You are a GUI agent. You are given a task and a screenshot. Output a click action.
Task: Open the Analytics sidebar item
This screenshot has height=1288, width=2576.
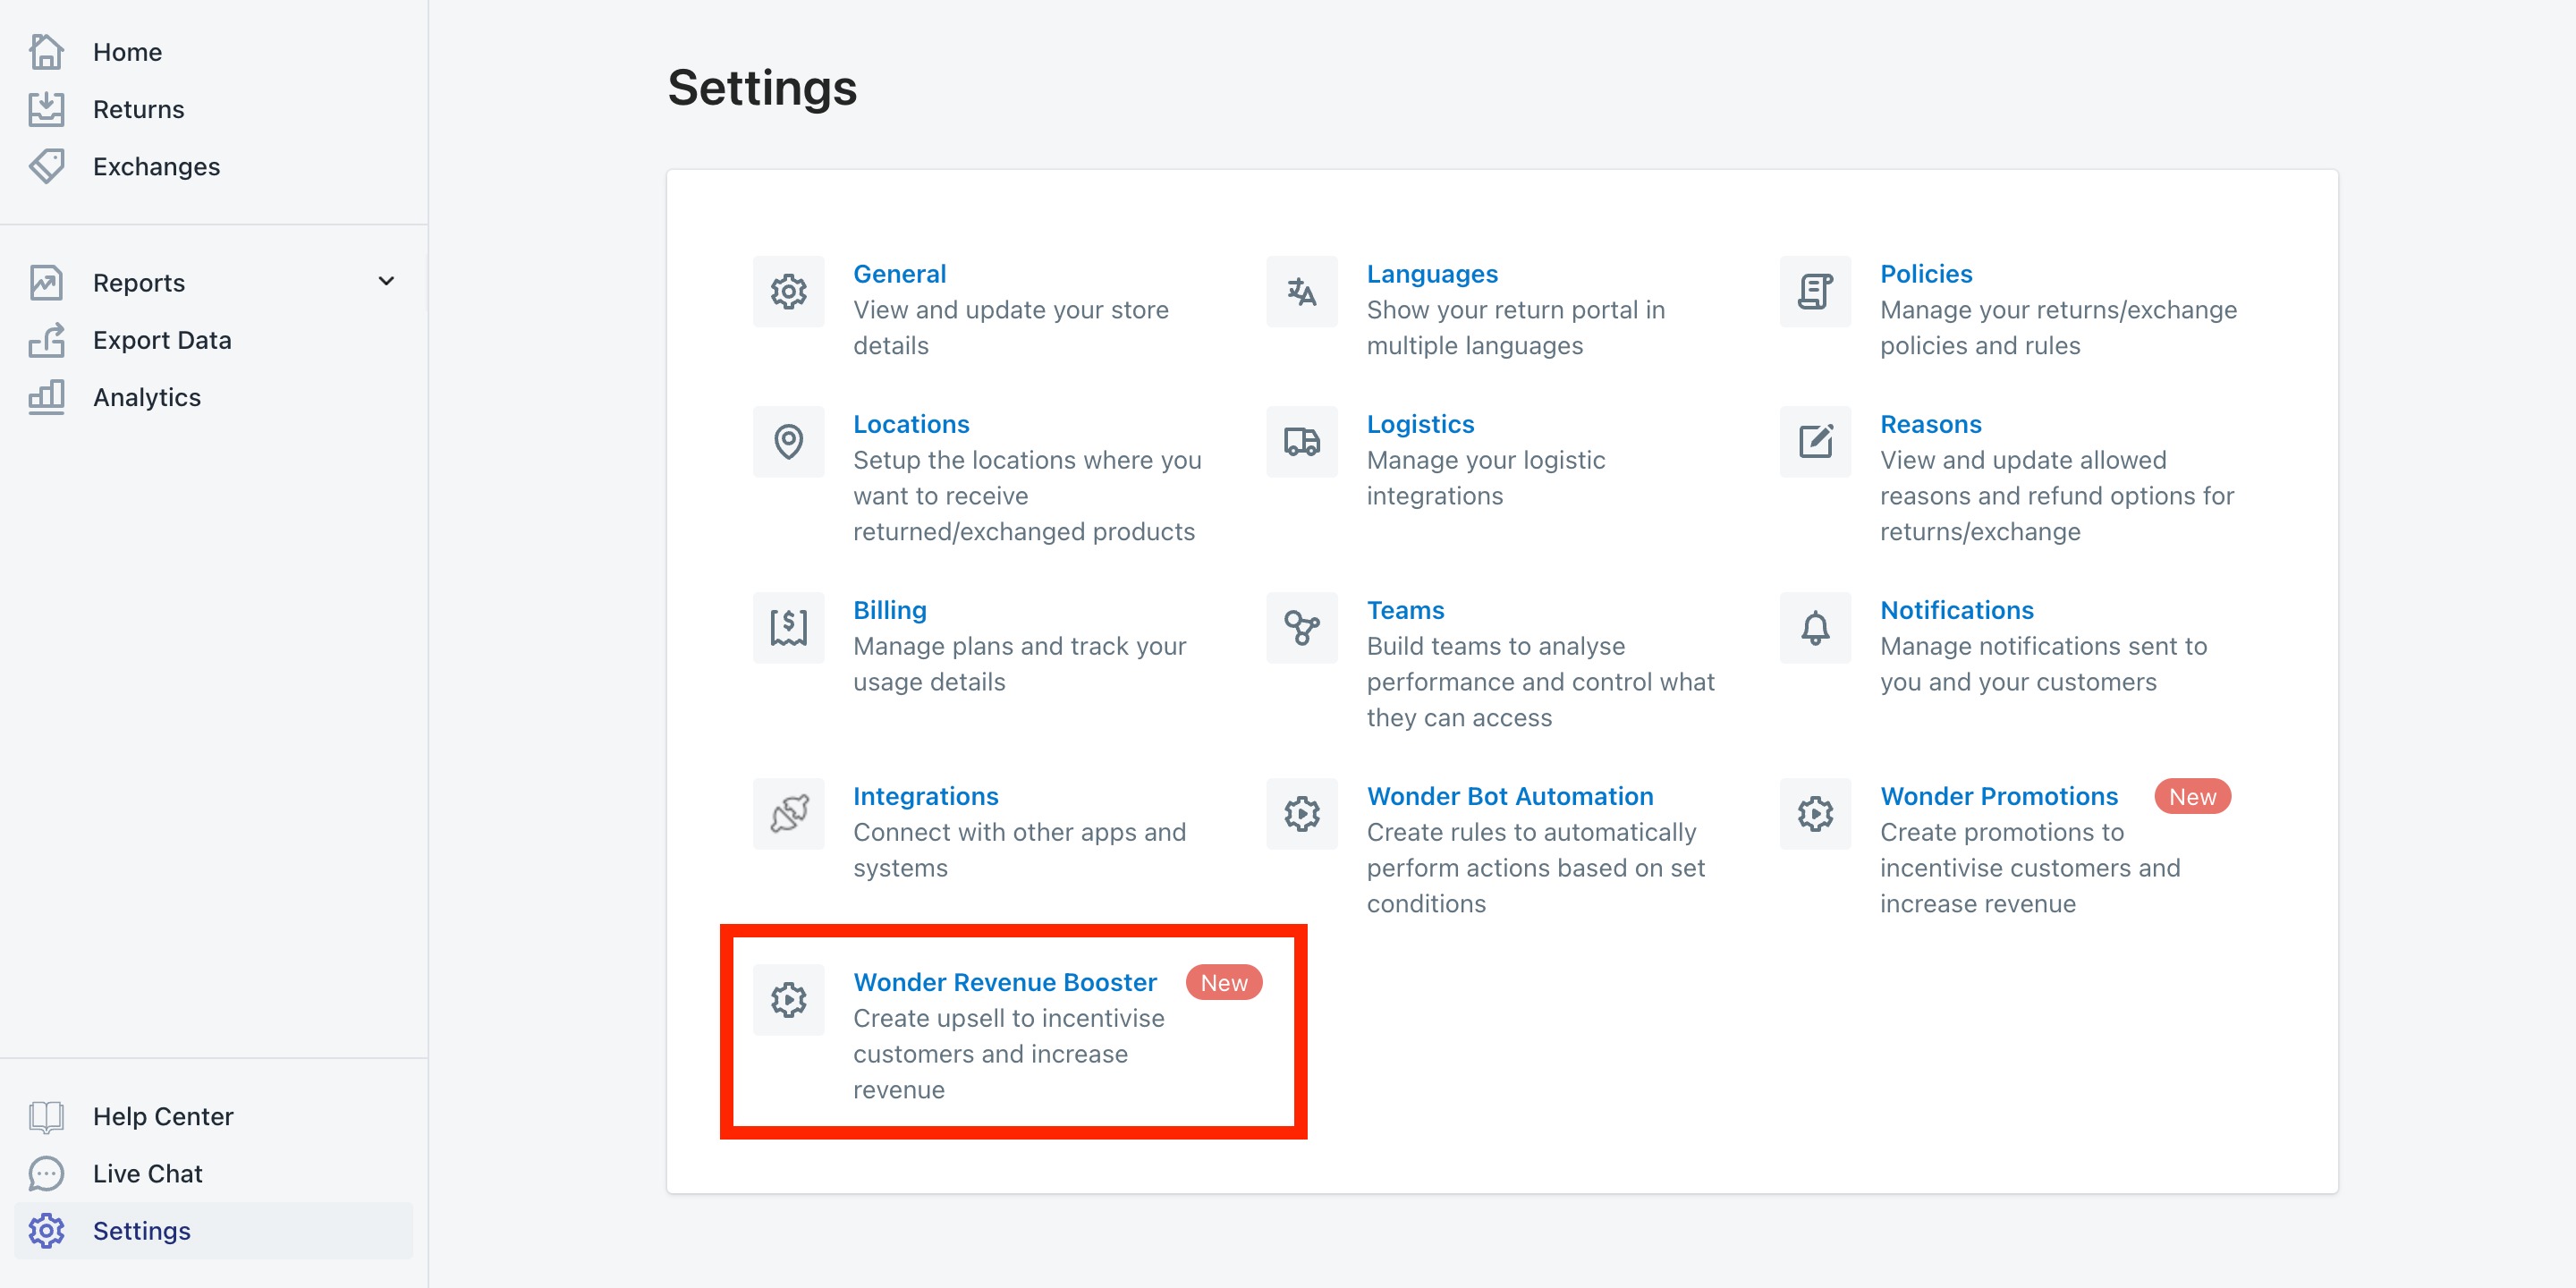[146, 397]
